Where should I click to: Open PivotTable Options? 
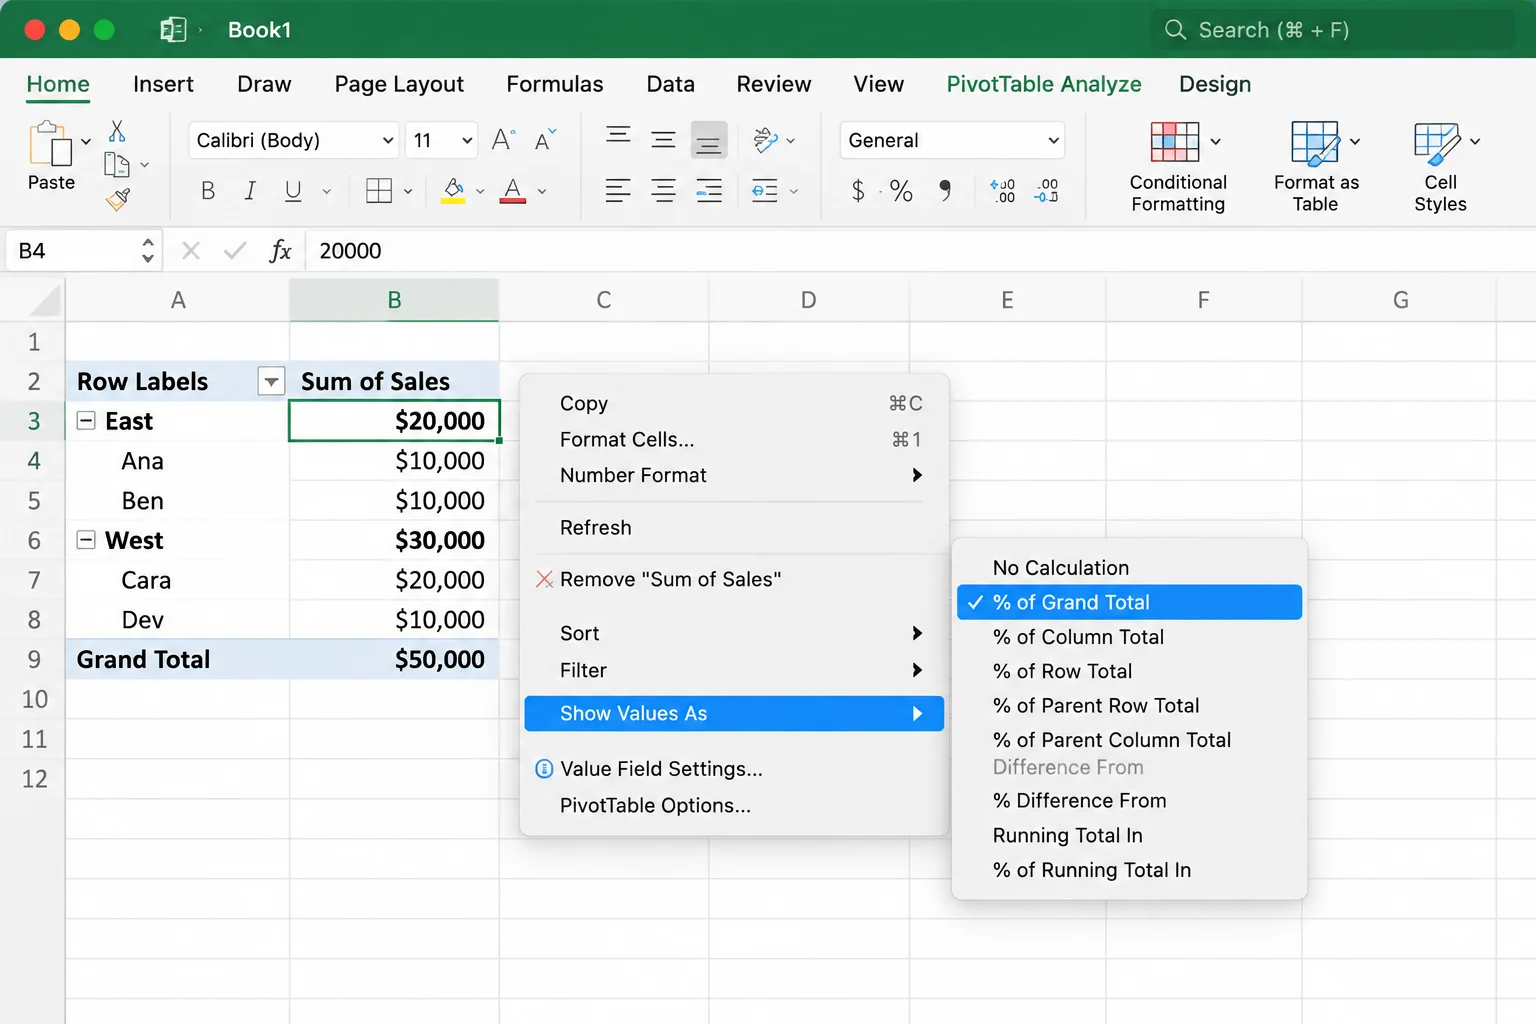733,805
